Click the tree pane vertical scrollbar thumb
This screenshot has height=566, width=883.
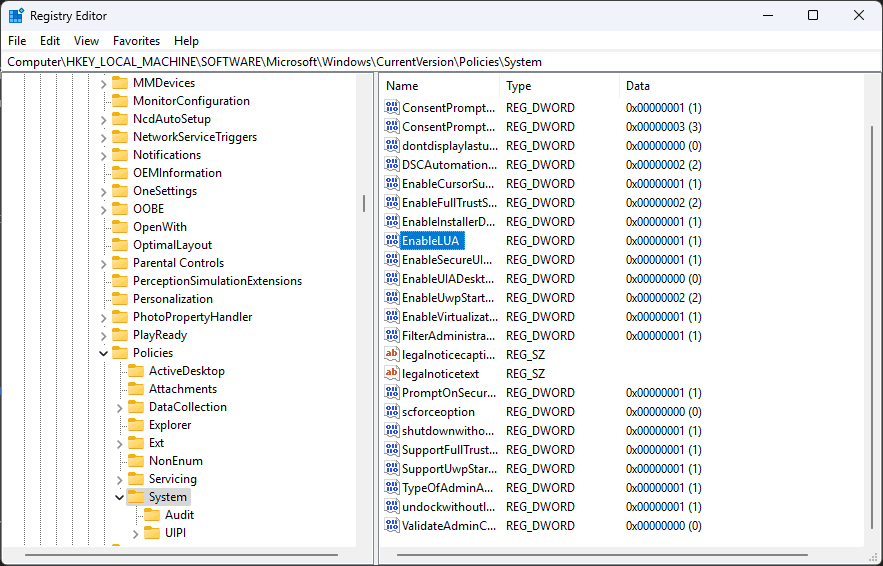click(364, 203)
